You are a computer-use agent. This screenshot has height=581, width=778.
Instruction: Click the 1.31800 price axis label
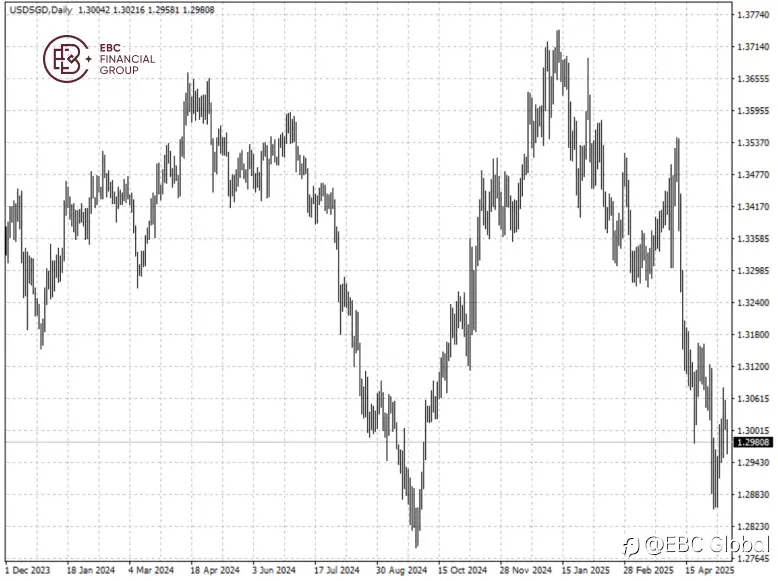(753, 334)
